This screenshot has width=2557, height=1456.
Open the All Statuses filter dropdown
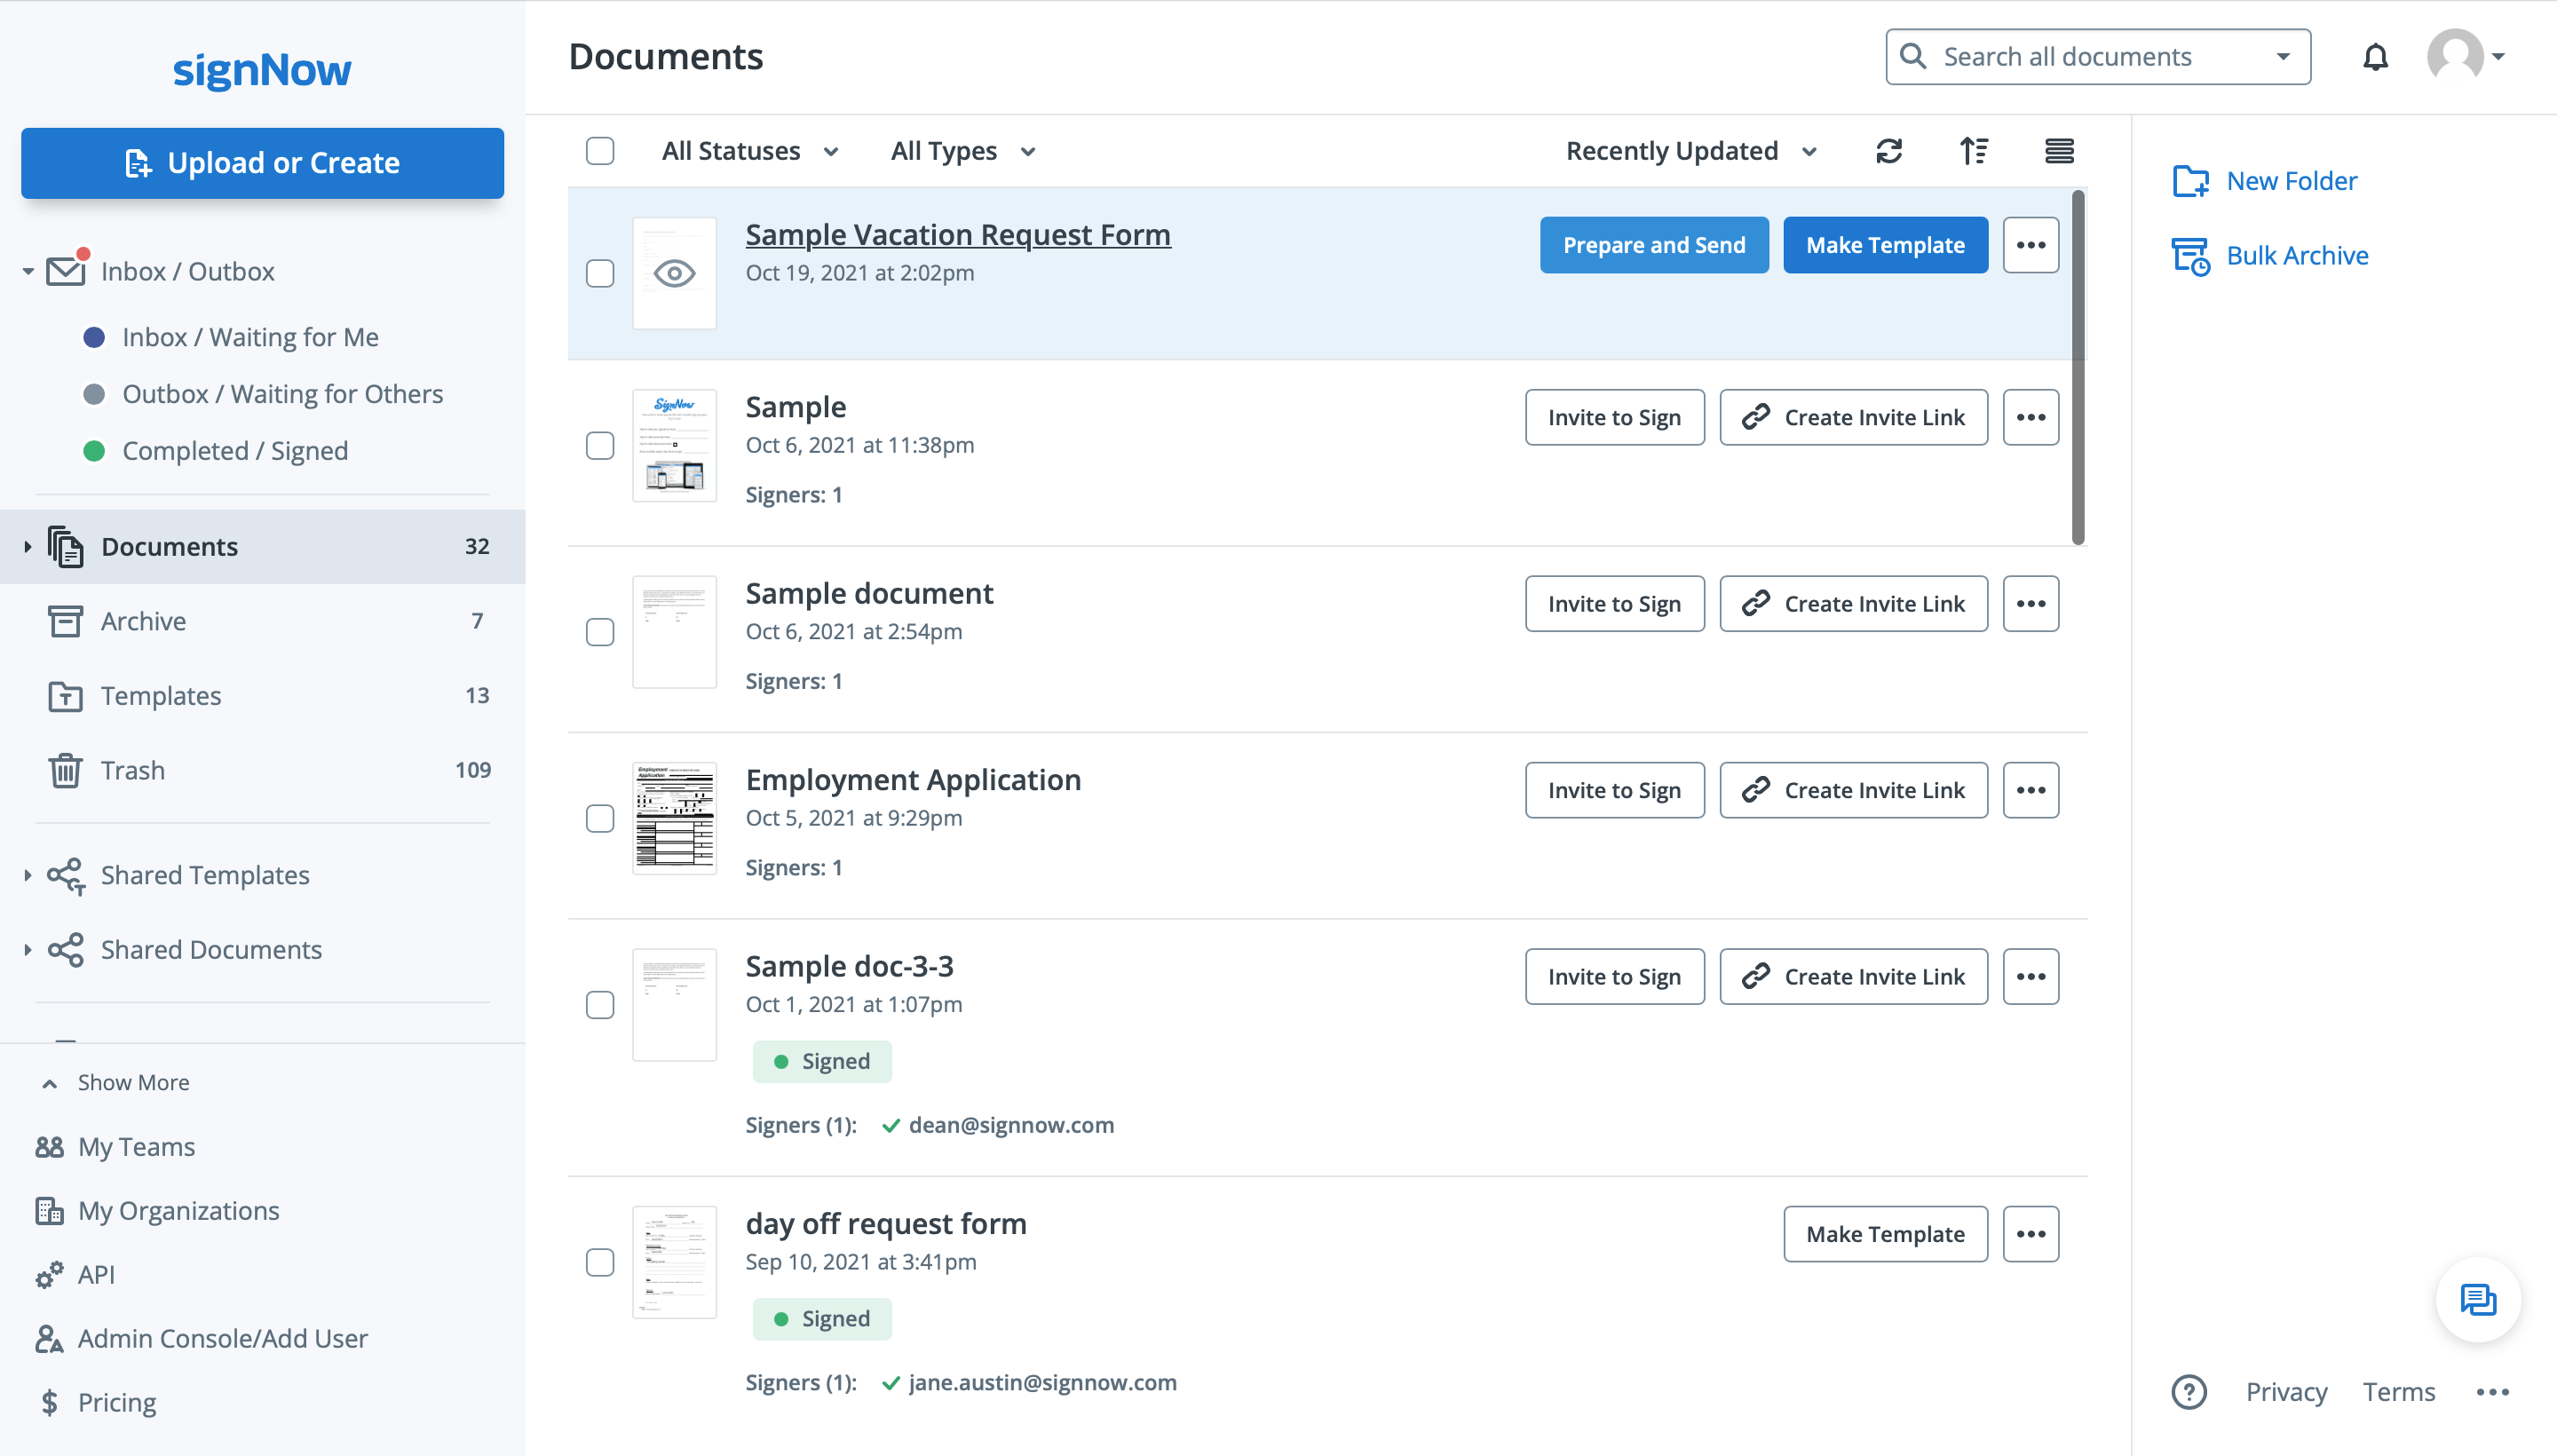tap(750, 151)
